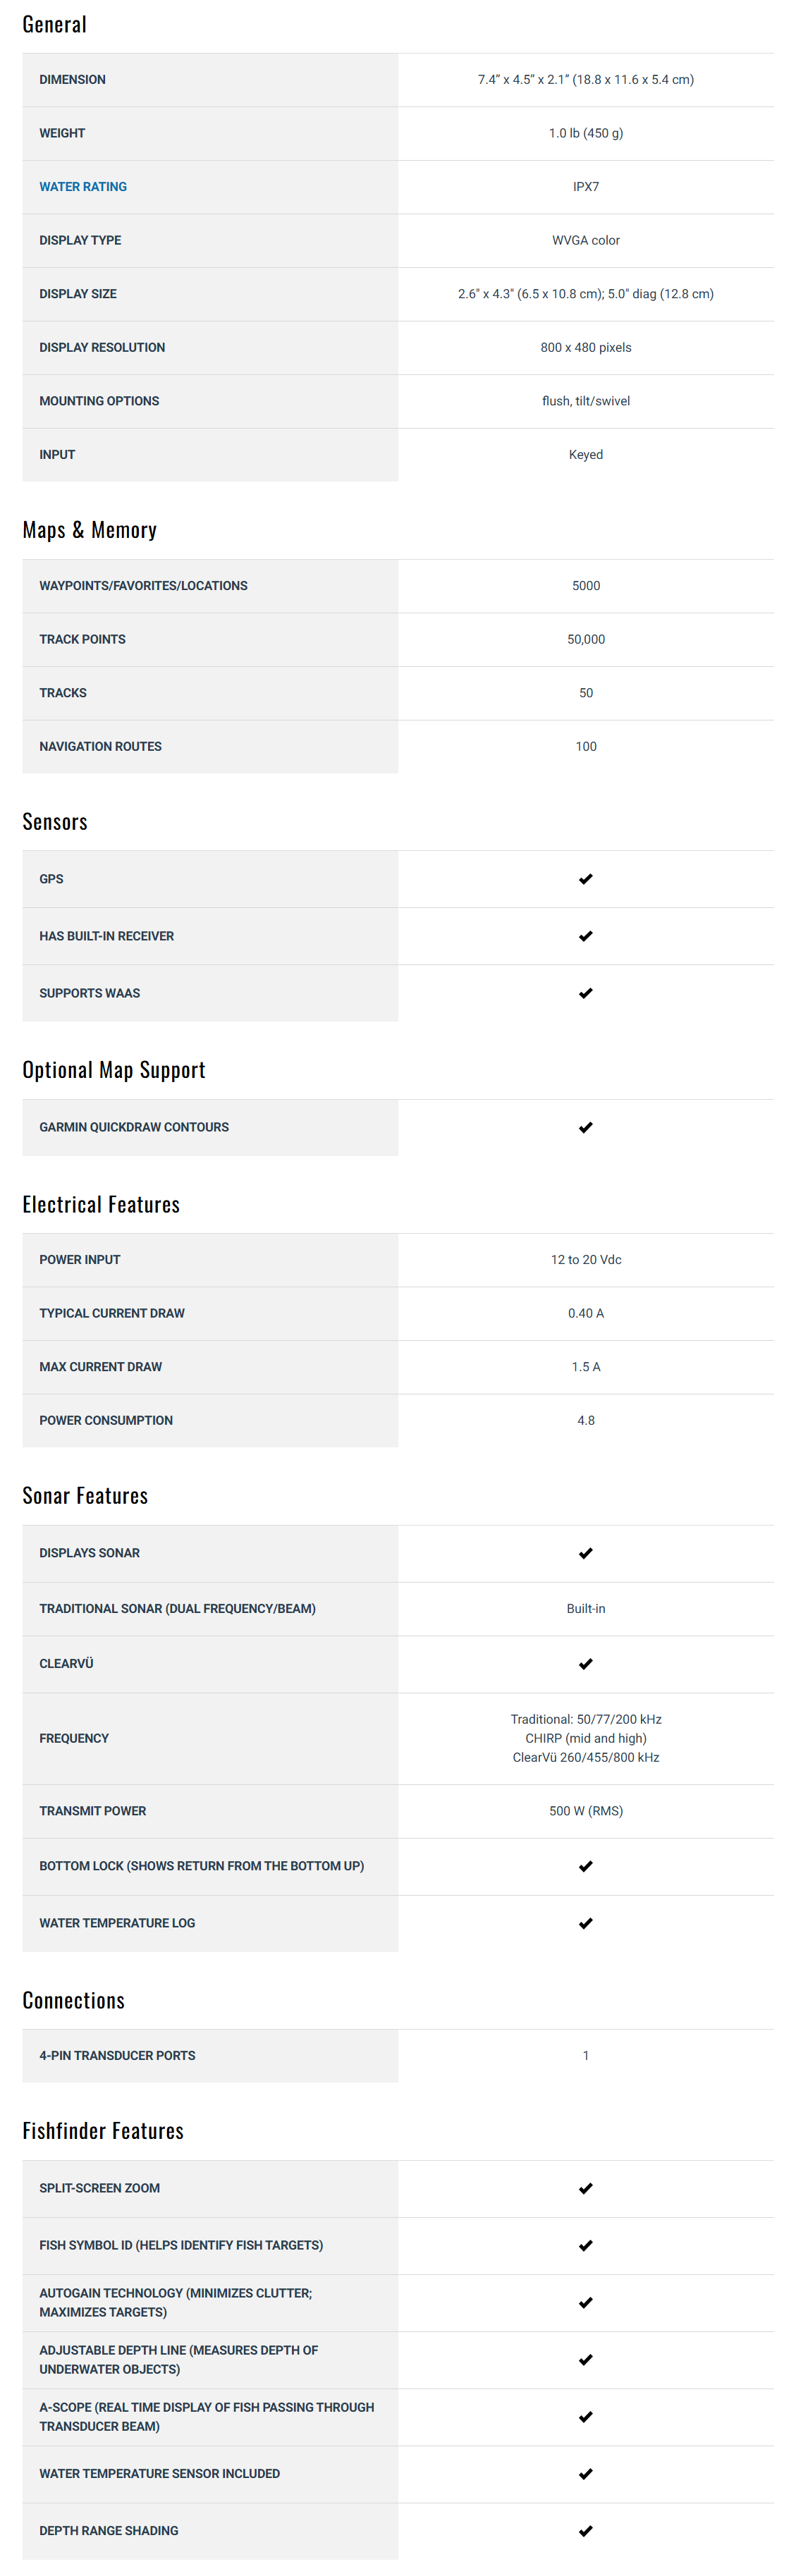Screen dimensions: 796x2576
Task: Click the Depth Range Shading checkmark
Action: point(586,2530)
